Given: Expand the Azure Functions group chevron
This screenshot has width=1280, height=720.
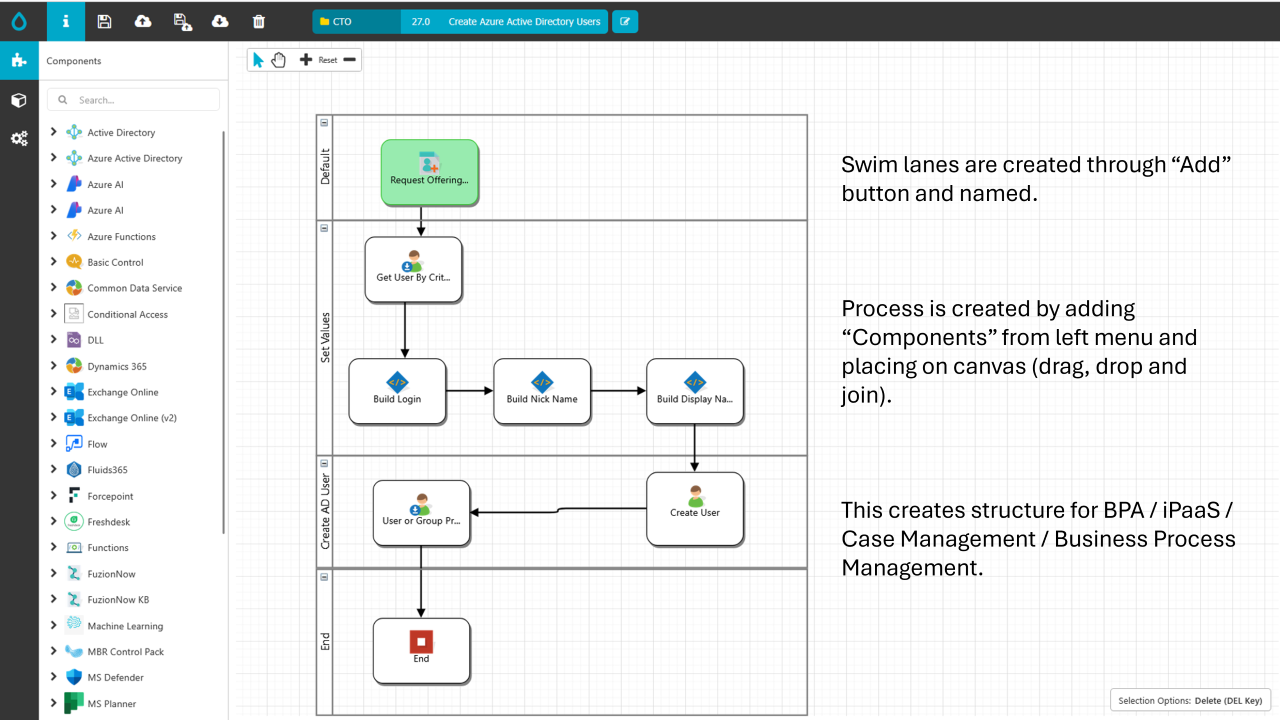Looking at the screenshot, I should [54, 236].
